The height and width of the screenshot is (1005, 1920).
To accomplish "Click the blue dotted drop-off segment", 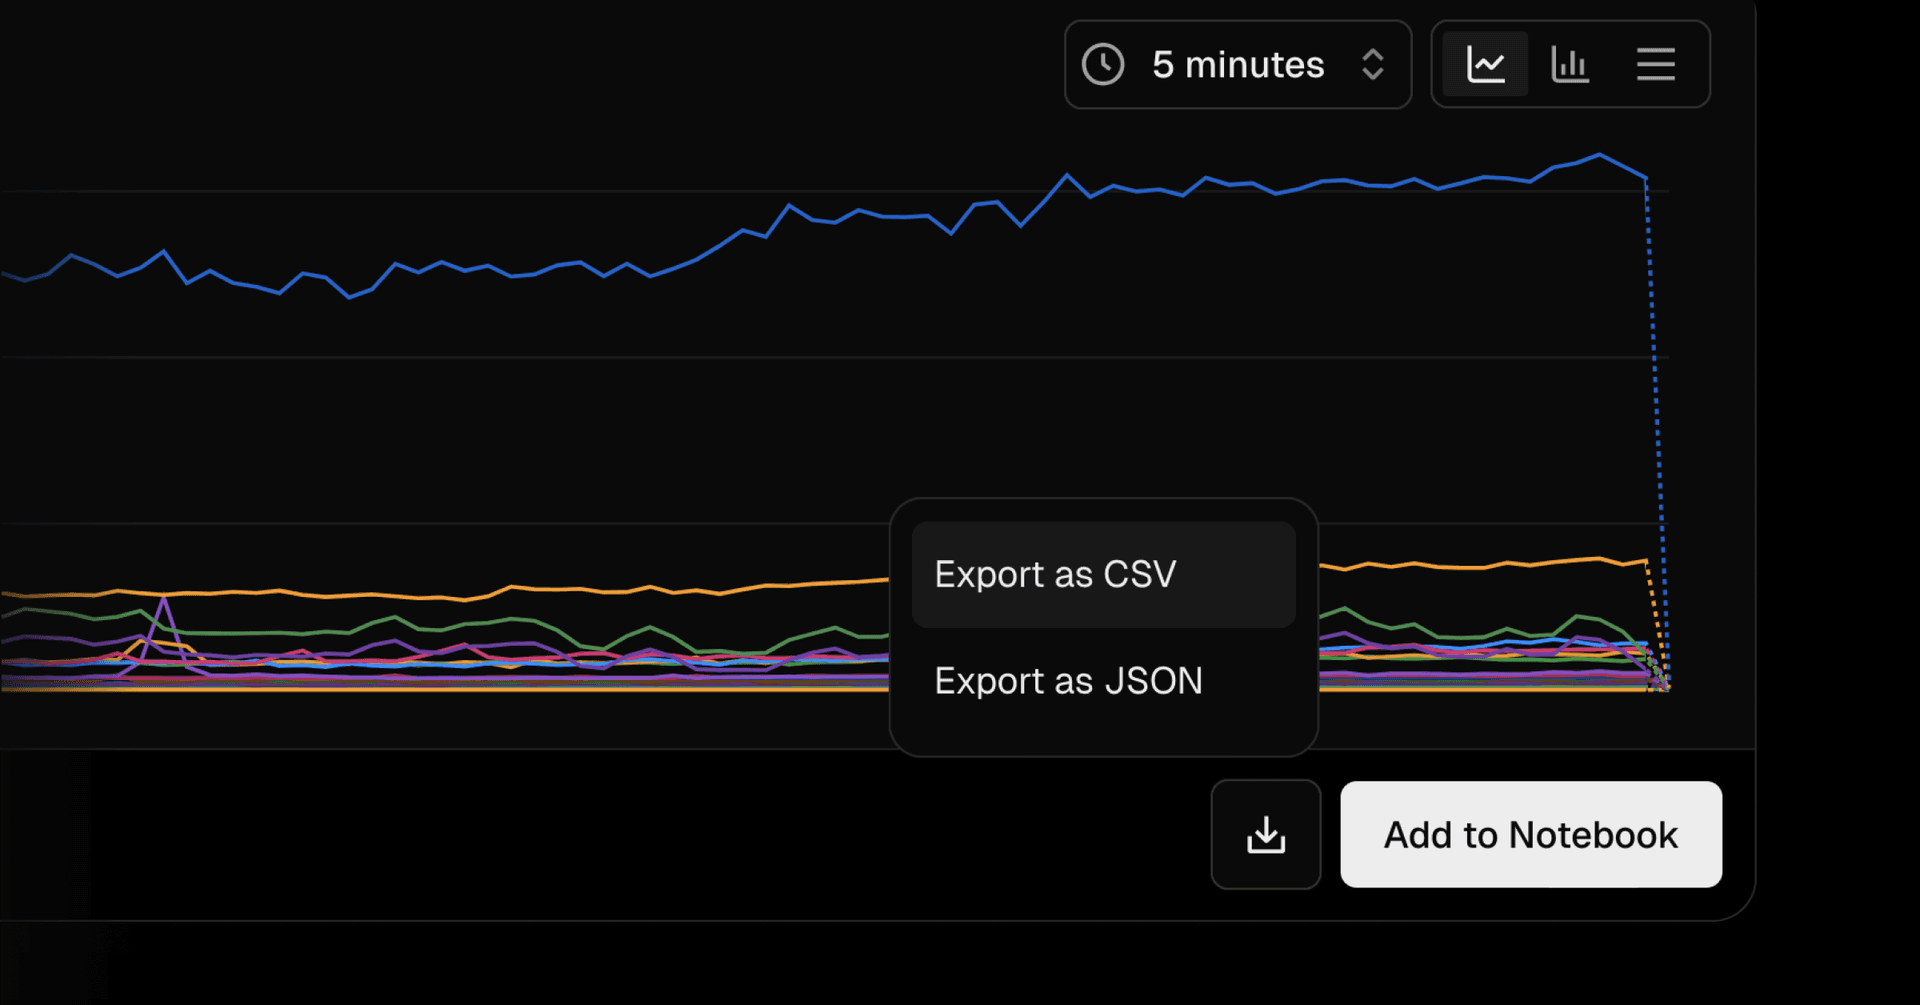I will point(1654,400).
